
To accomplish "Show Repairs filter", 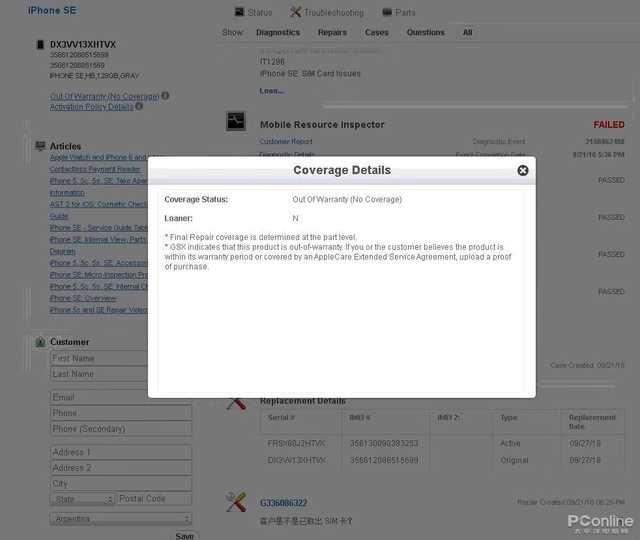I will [x=332, y=33].
